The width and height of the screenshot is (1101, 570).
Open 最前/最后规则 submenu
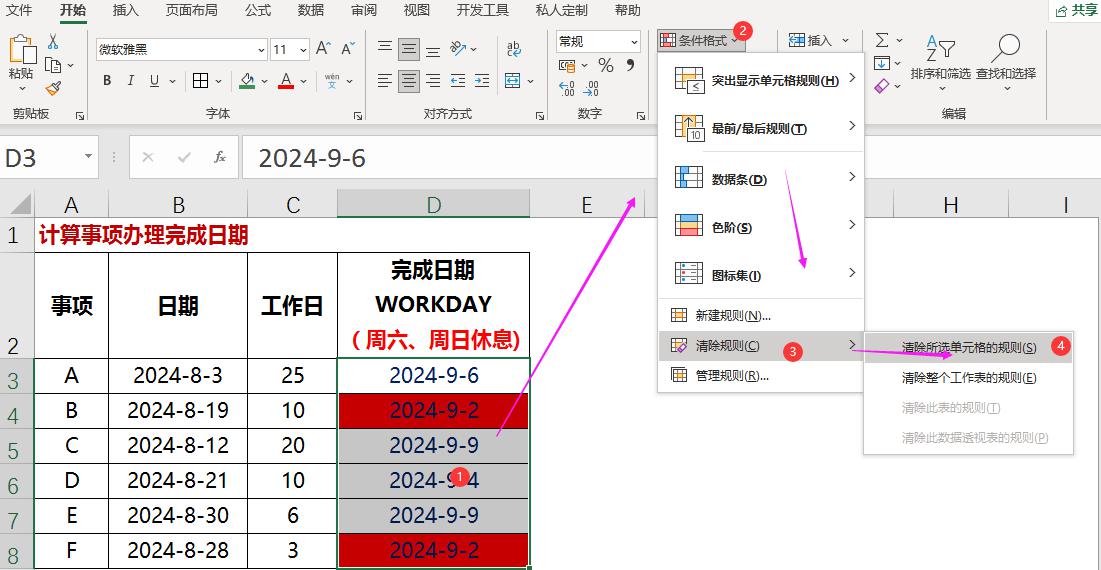point(761,128)
